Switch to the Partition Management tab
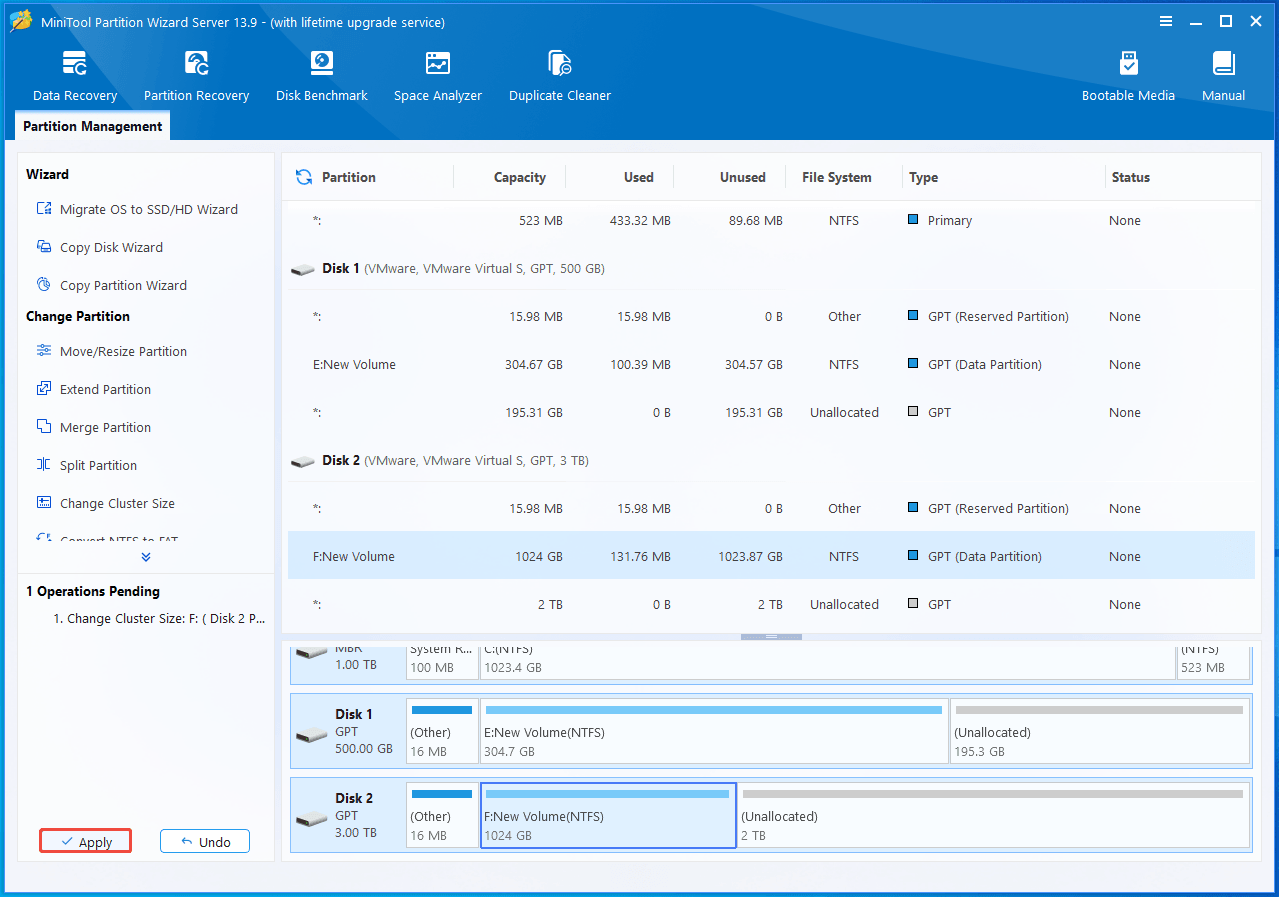This screenshot has height=897, width=1279. (x=93, y=126)
